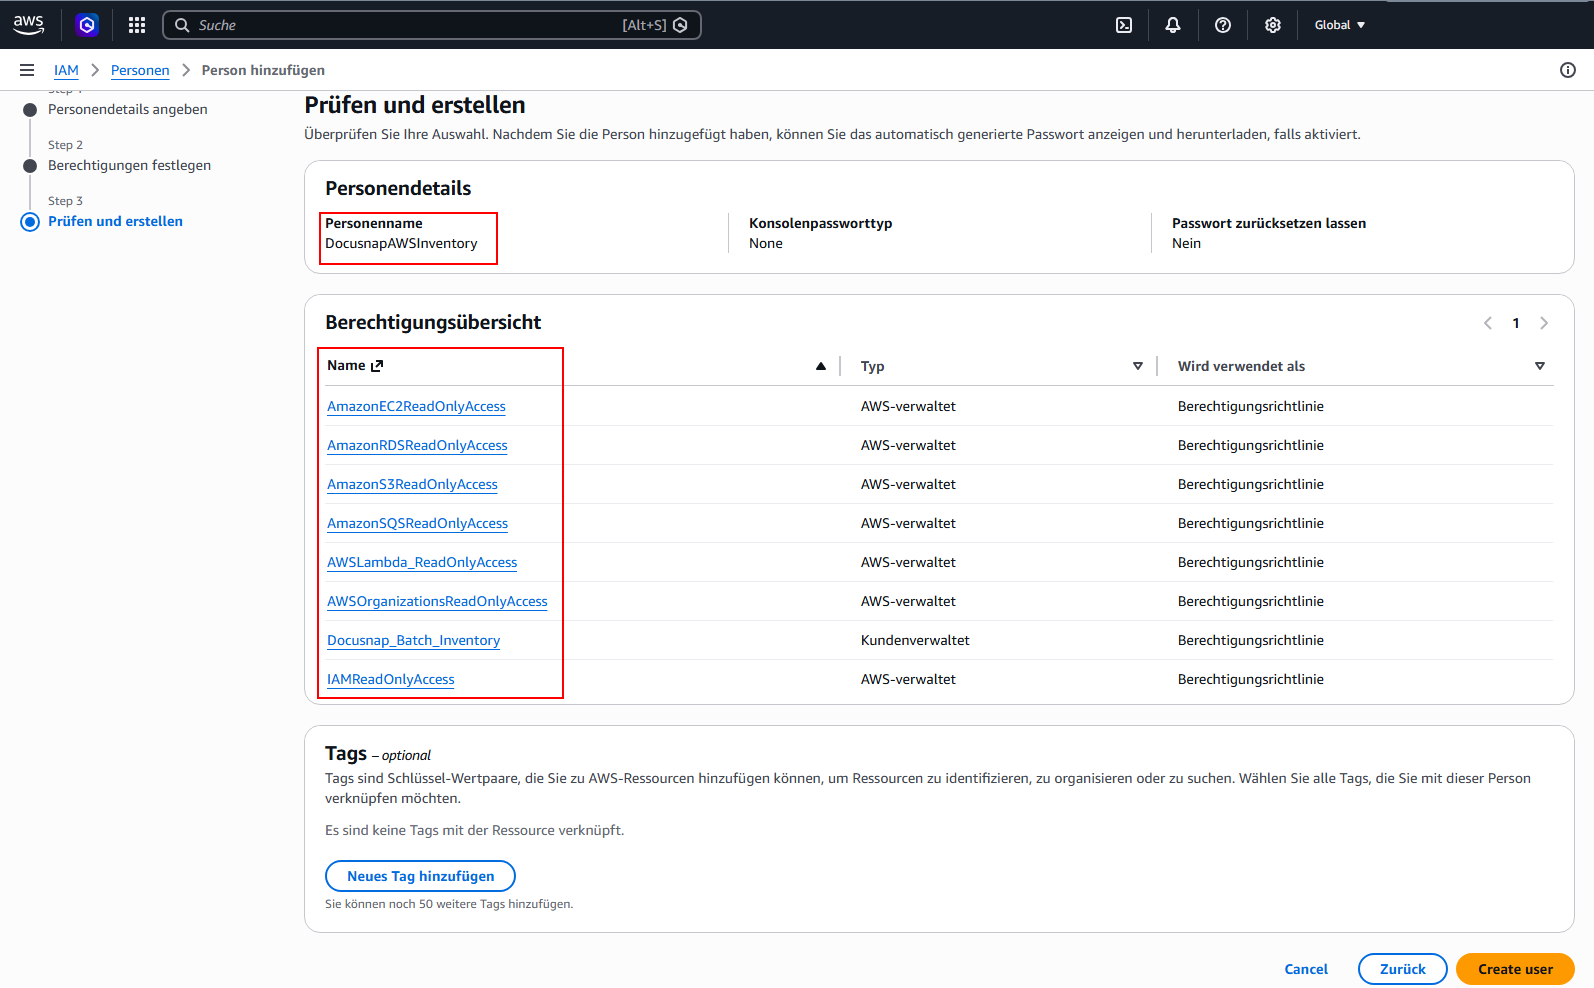Open the Wird verwendet als column sort arrow
This screenshot has width=1594, height=988.
(1540, 366)
